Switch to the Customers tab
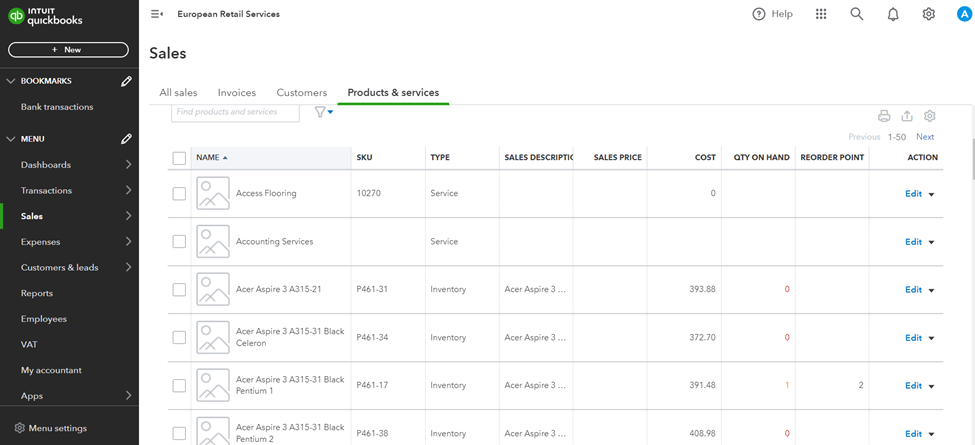 coord(302,93)
